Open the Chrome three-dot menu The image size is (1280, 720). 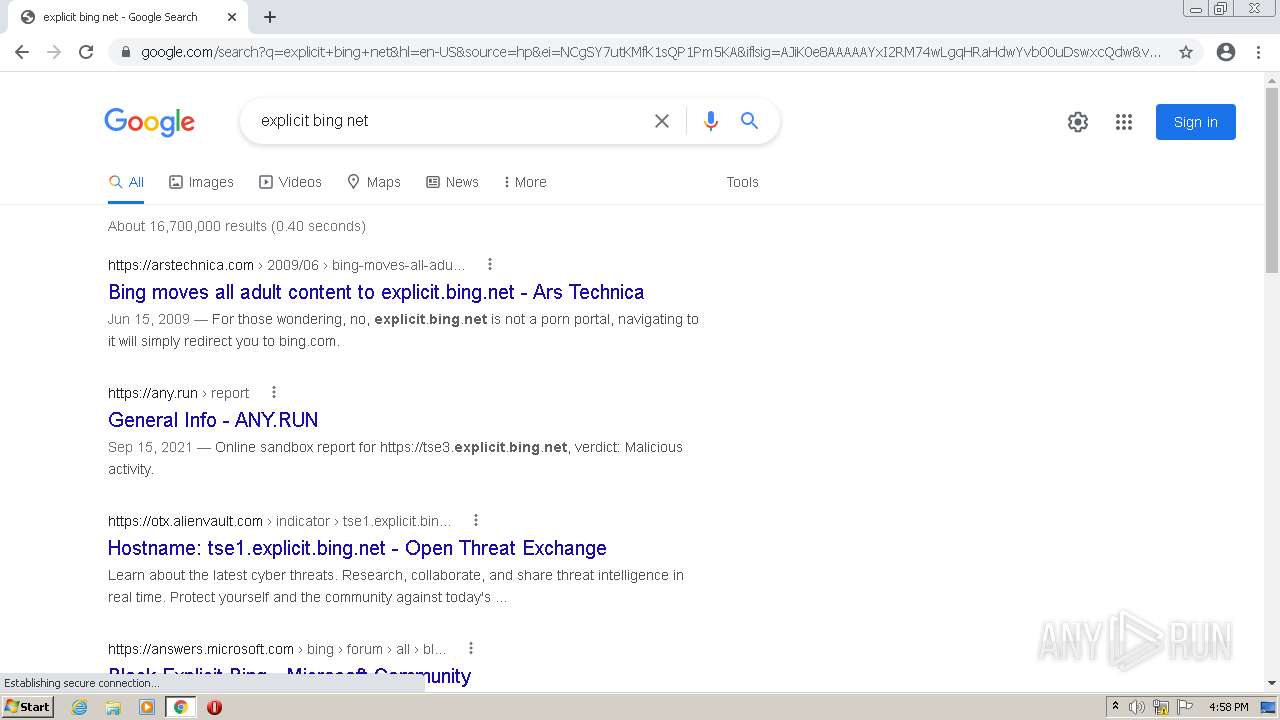click(1258, 52)
